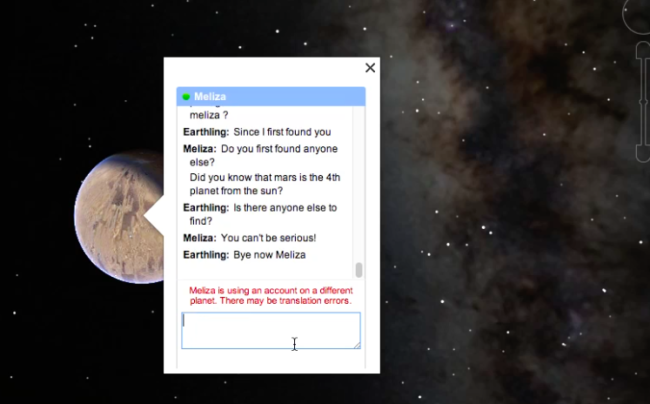Image resolution: width=650 pixels, height=404 pixels.
Task: Click the navigation look ring control
Action: [636, 14]
